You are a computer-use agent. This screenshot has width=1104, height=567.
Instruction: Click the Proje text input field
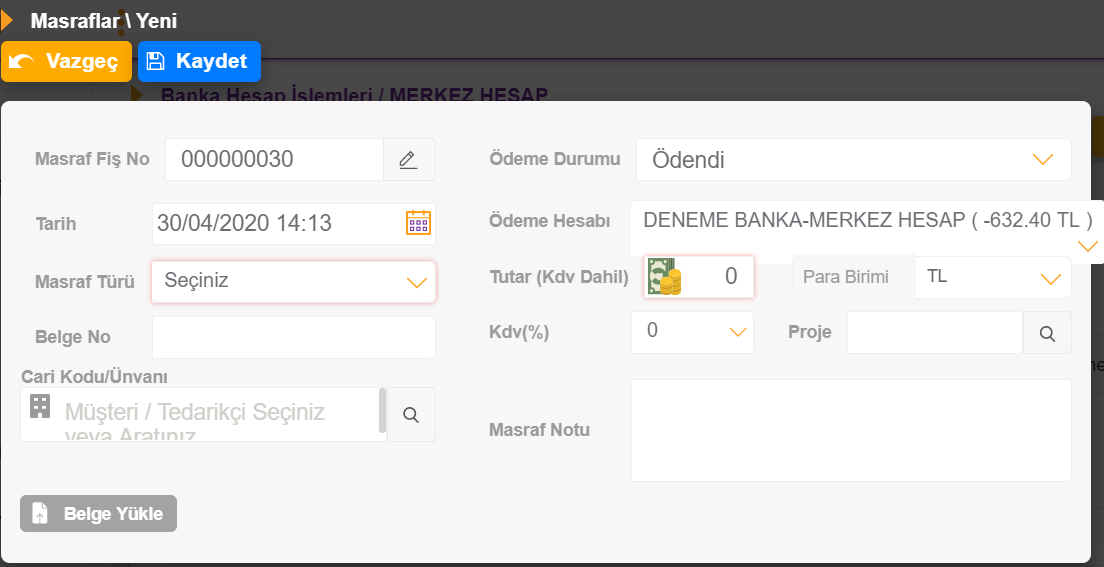(x=935, y=332)
